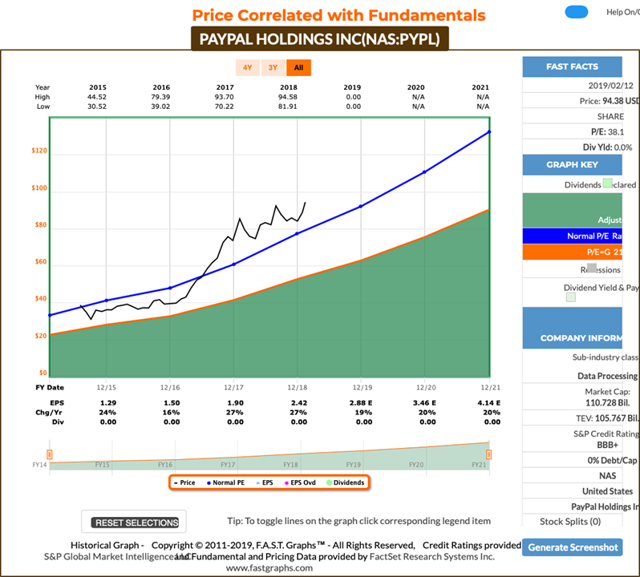
Task: Click the Generate Screenshot button
Action: tap(572, 547)
